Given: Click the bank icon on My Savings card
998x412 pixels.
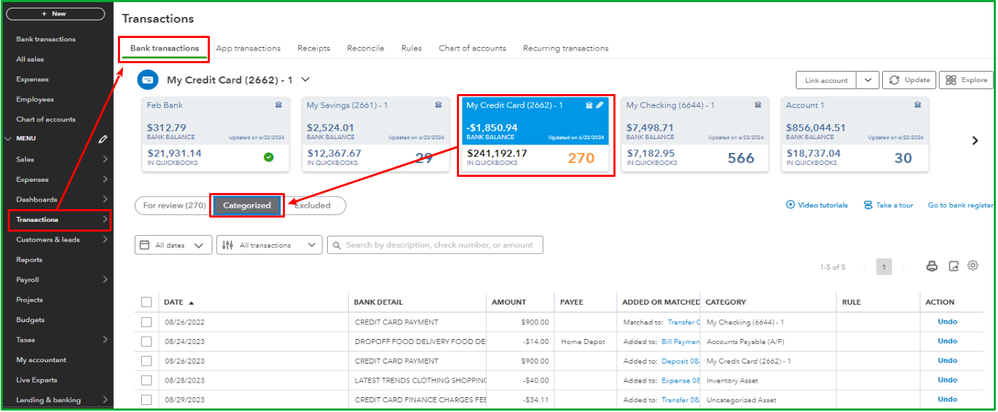Looking at the screenshot, I should point(438,105).
